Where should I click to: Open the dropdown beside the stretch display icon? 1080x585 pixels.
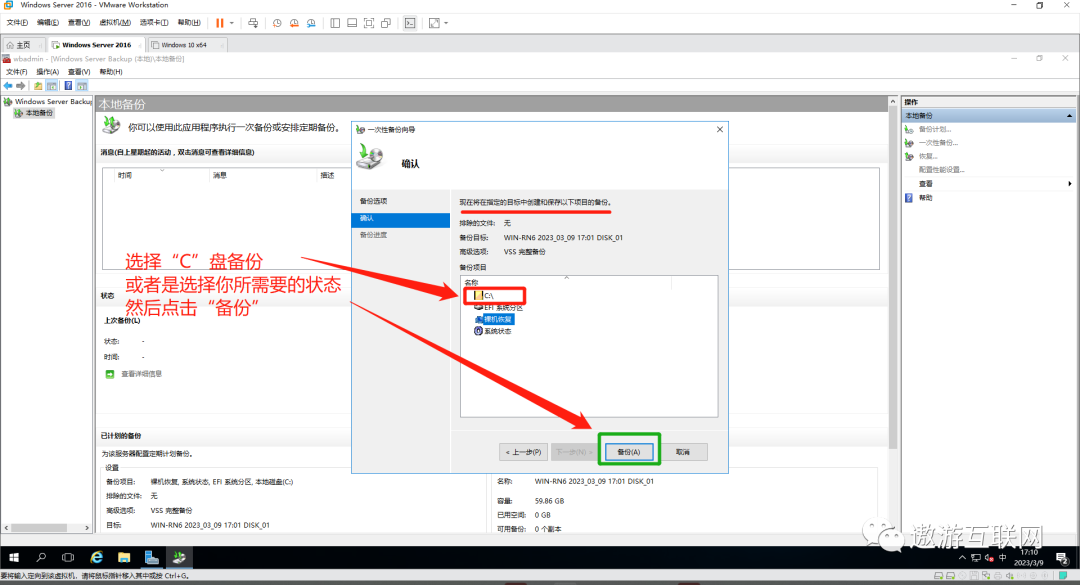[446, 23]
